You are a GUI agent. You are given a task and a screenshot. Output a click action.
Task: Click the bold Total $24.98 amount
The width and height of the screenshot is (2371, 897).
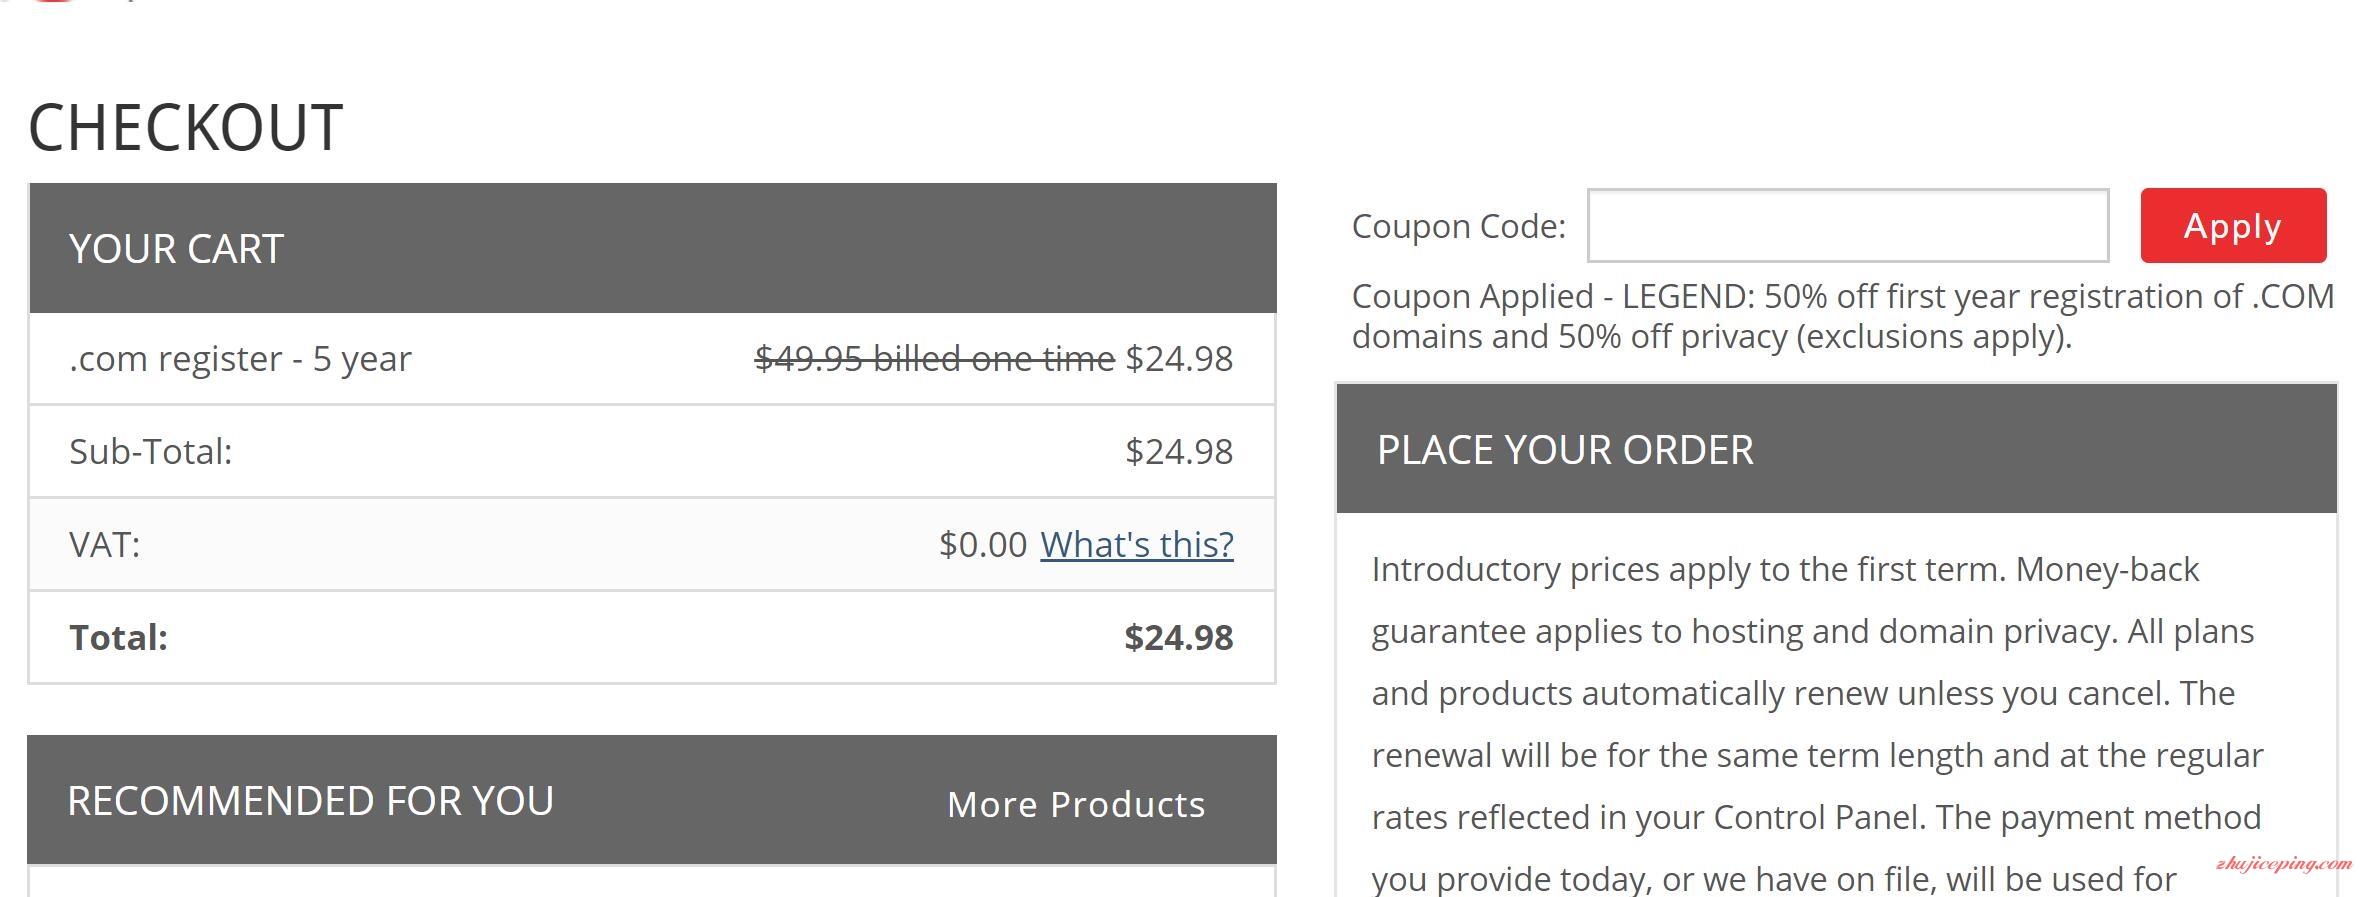click(1179, 637)
